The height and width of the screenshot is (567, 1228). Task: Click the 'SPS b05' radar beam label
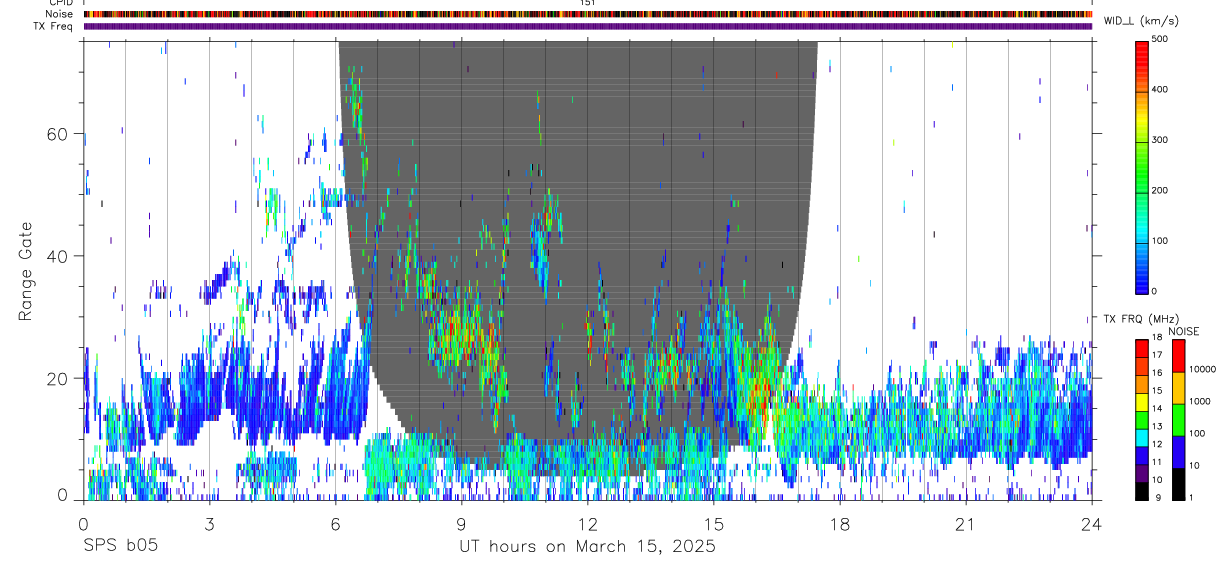[x=120, y=547]
